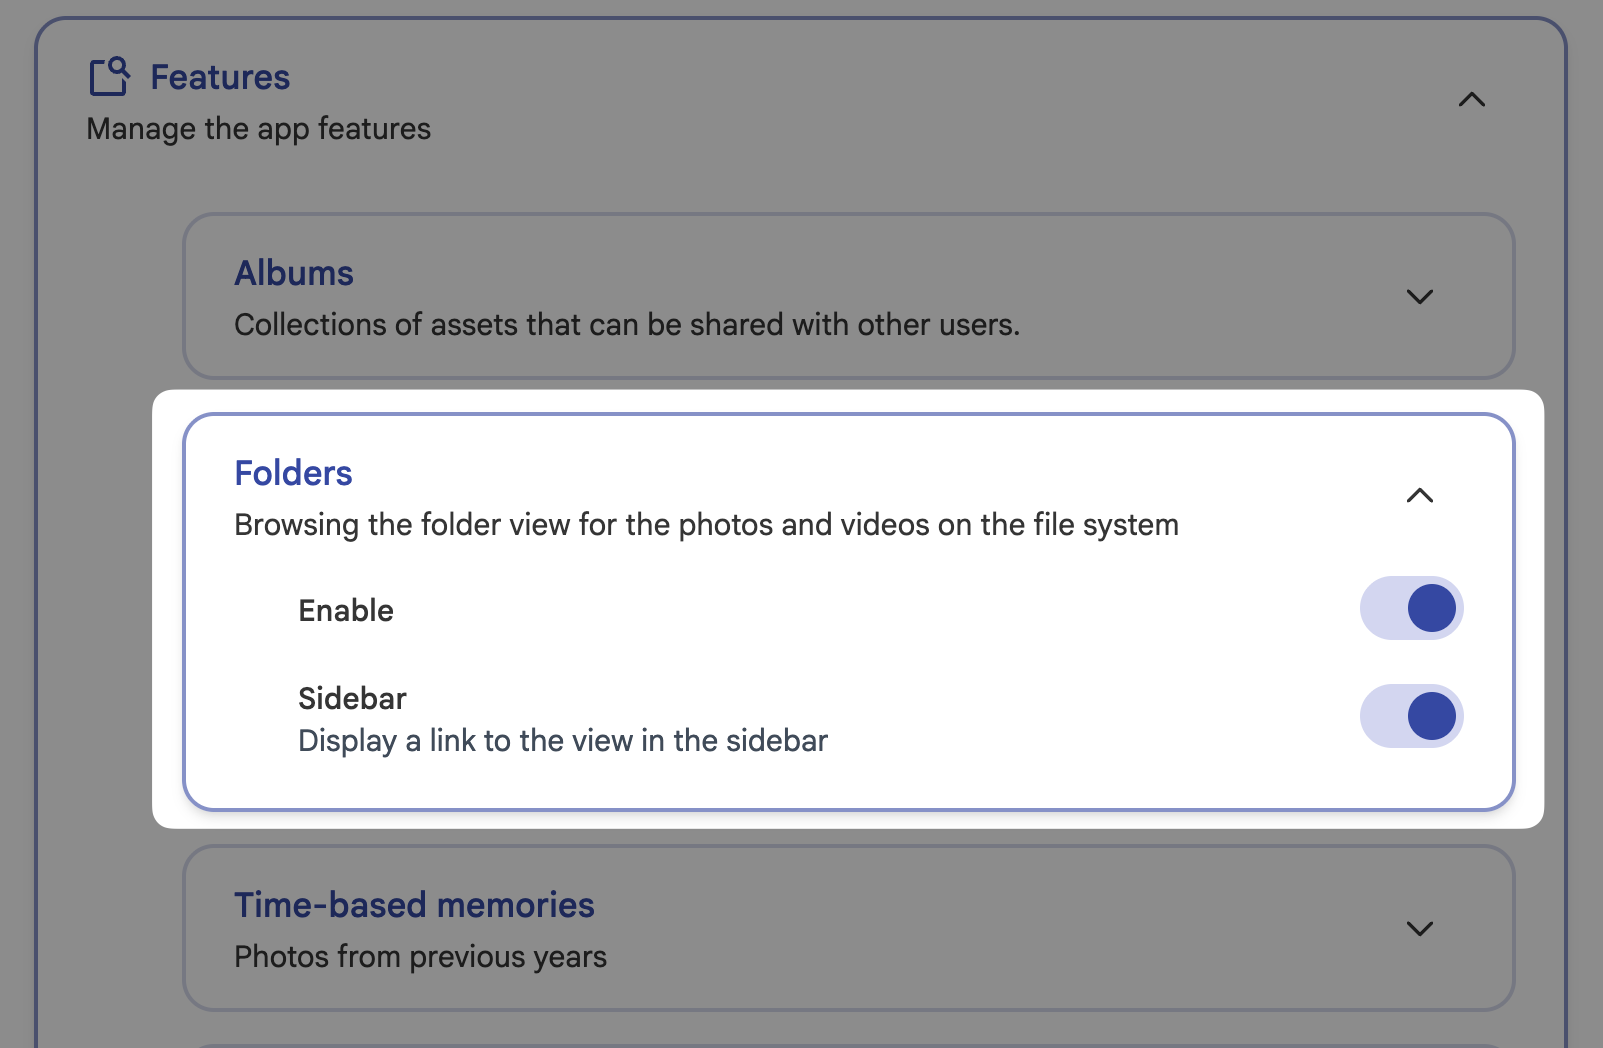Expand the Albums section
Image resolution: width=1603 pixels, height=1048 pixels.
1420,297
